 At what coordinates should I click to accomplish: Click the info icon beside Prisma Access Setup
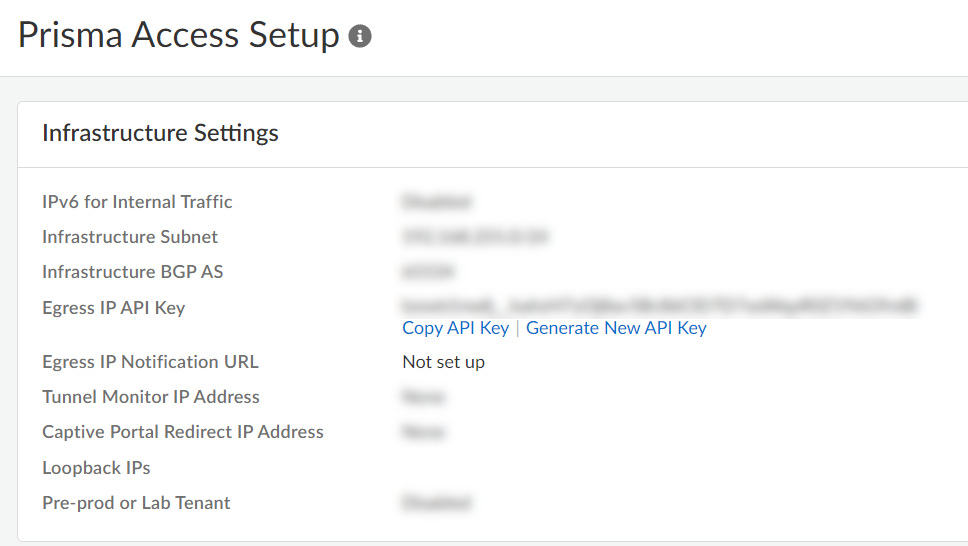click(360, 37)
